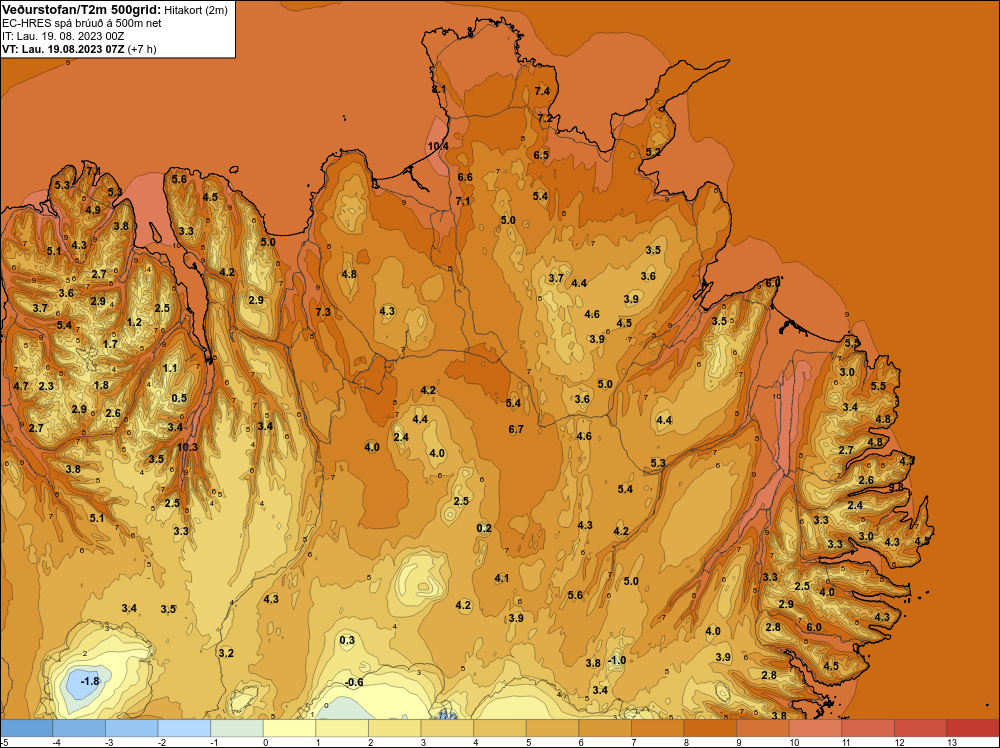1000x748 pixels.
Task: Pick the pale yellow legend swatch between 0 and 1
Action: point(289,728)
